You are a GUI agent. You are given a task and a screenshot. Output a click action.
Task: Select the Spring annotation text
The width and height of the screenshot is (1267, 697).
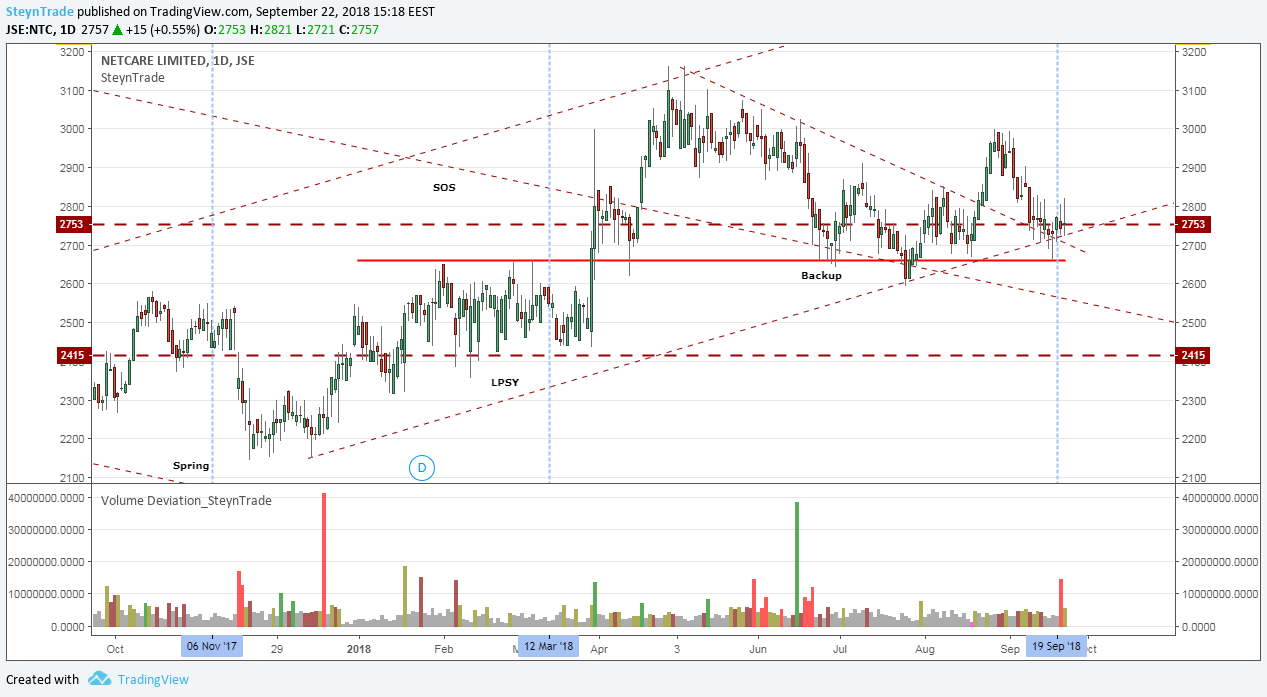pyautogui.click(x=191, y=466)
